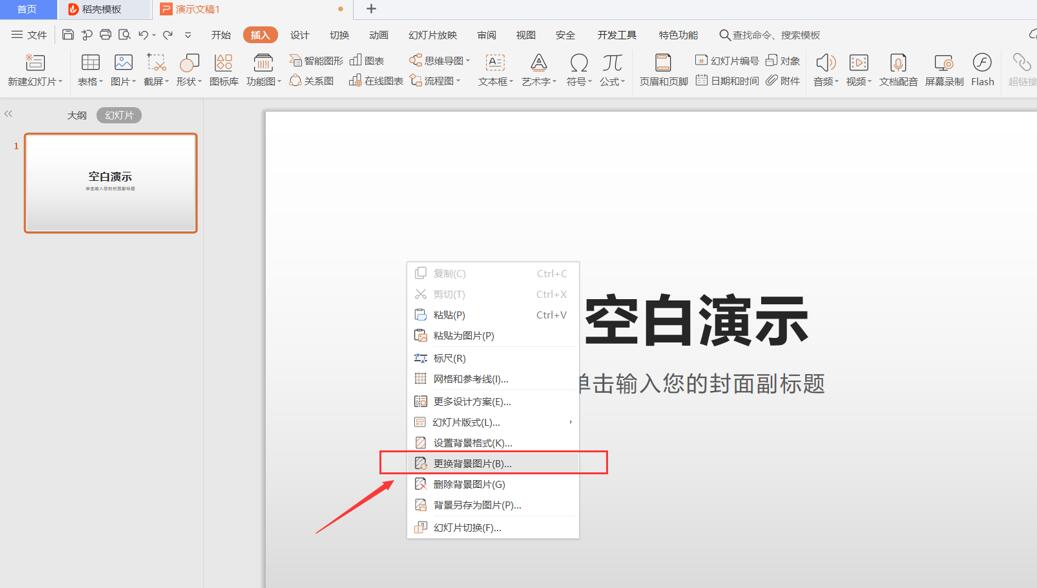Viewport: 1037px width, 588px height.
Task: Click the Mind Map (思维导图) icon
Action: 439,61
